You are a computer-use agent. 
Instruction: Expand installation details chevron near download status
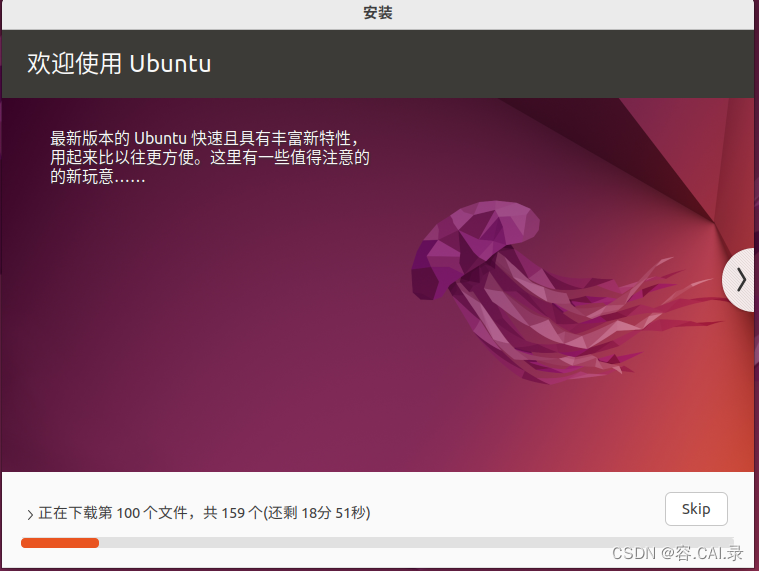[30, 514]
